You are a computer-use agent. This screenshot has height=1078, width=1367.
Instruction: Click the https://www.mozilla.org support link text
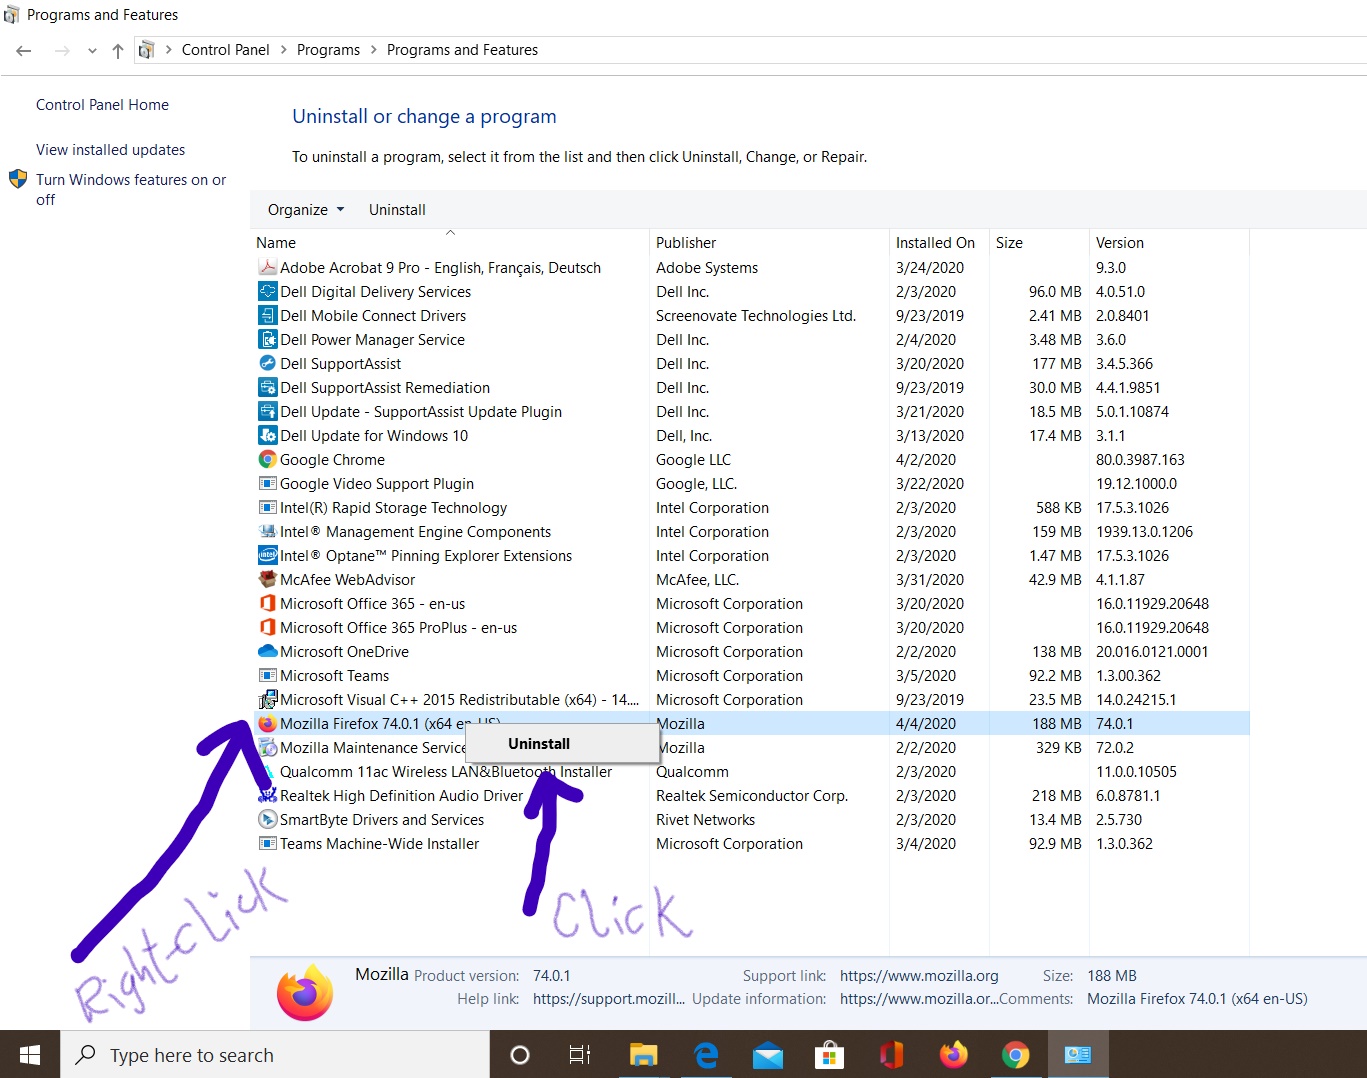919,976
